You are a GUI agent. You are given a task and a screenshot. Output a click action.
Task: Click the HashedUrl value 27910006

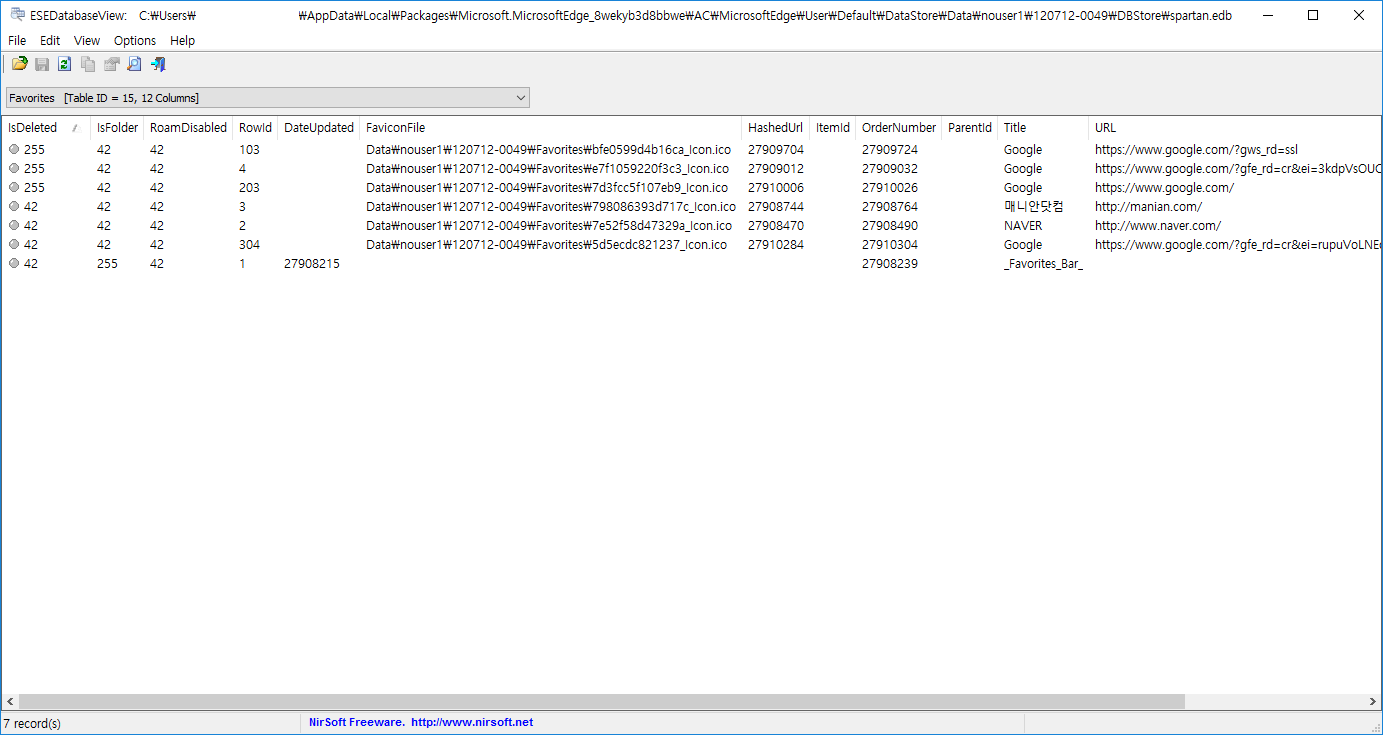coord(776,187)
